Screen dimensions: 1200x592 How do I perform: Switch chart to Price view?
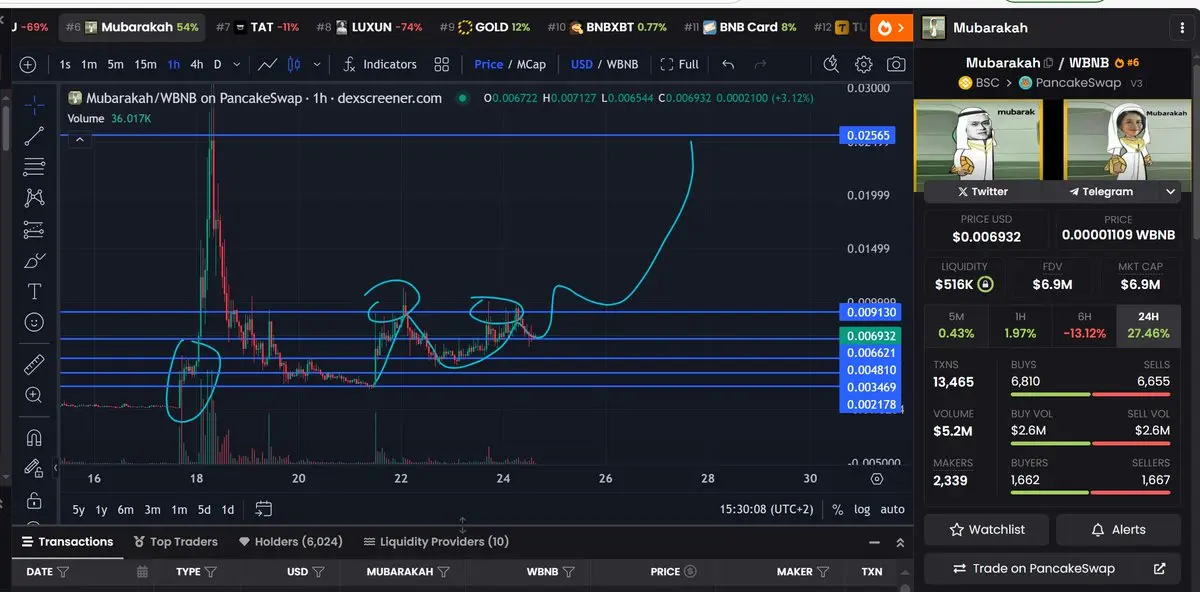coord(489,64)
